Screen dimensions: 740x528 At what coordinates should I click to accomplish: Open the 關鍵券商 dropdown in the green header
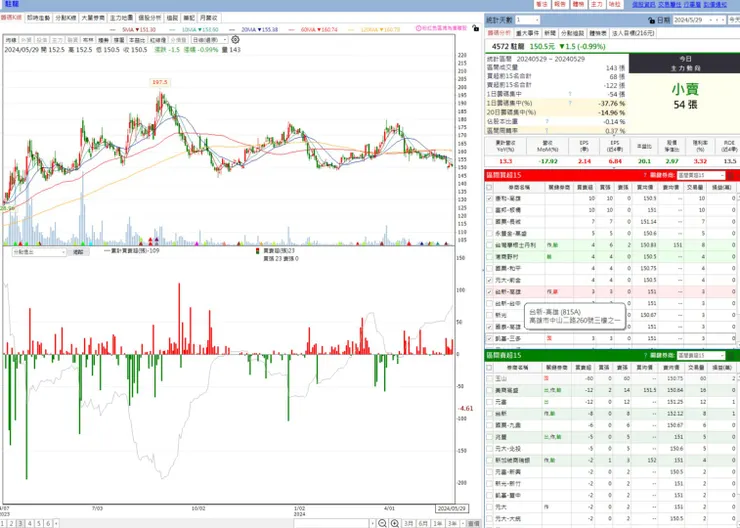click(700, 355)
